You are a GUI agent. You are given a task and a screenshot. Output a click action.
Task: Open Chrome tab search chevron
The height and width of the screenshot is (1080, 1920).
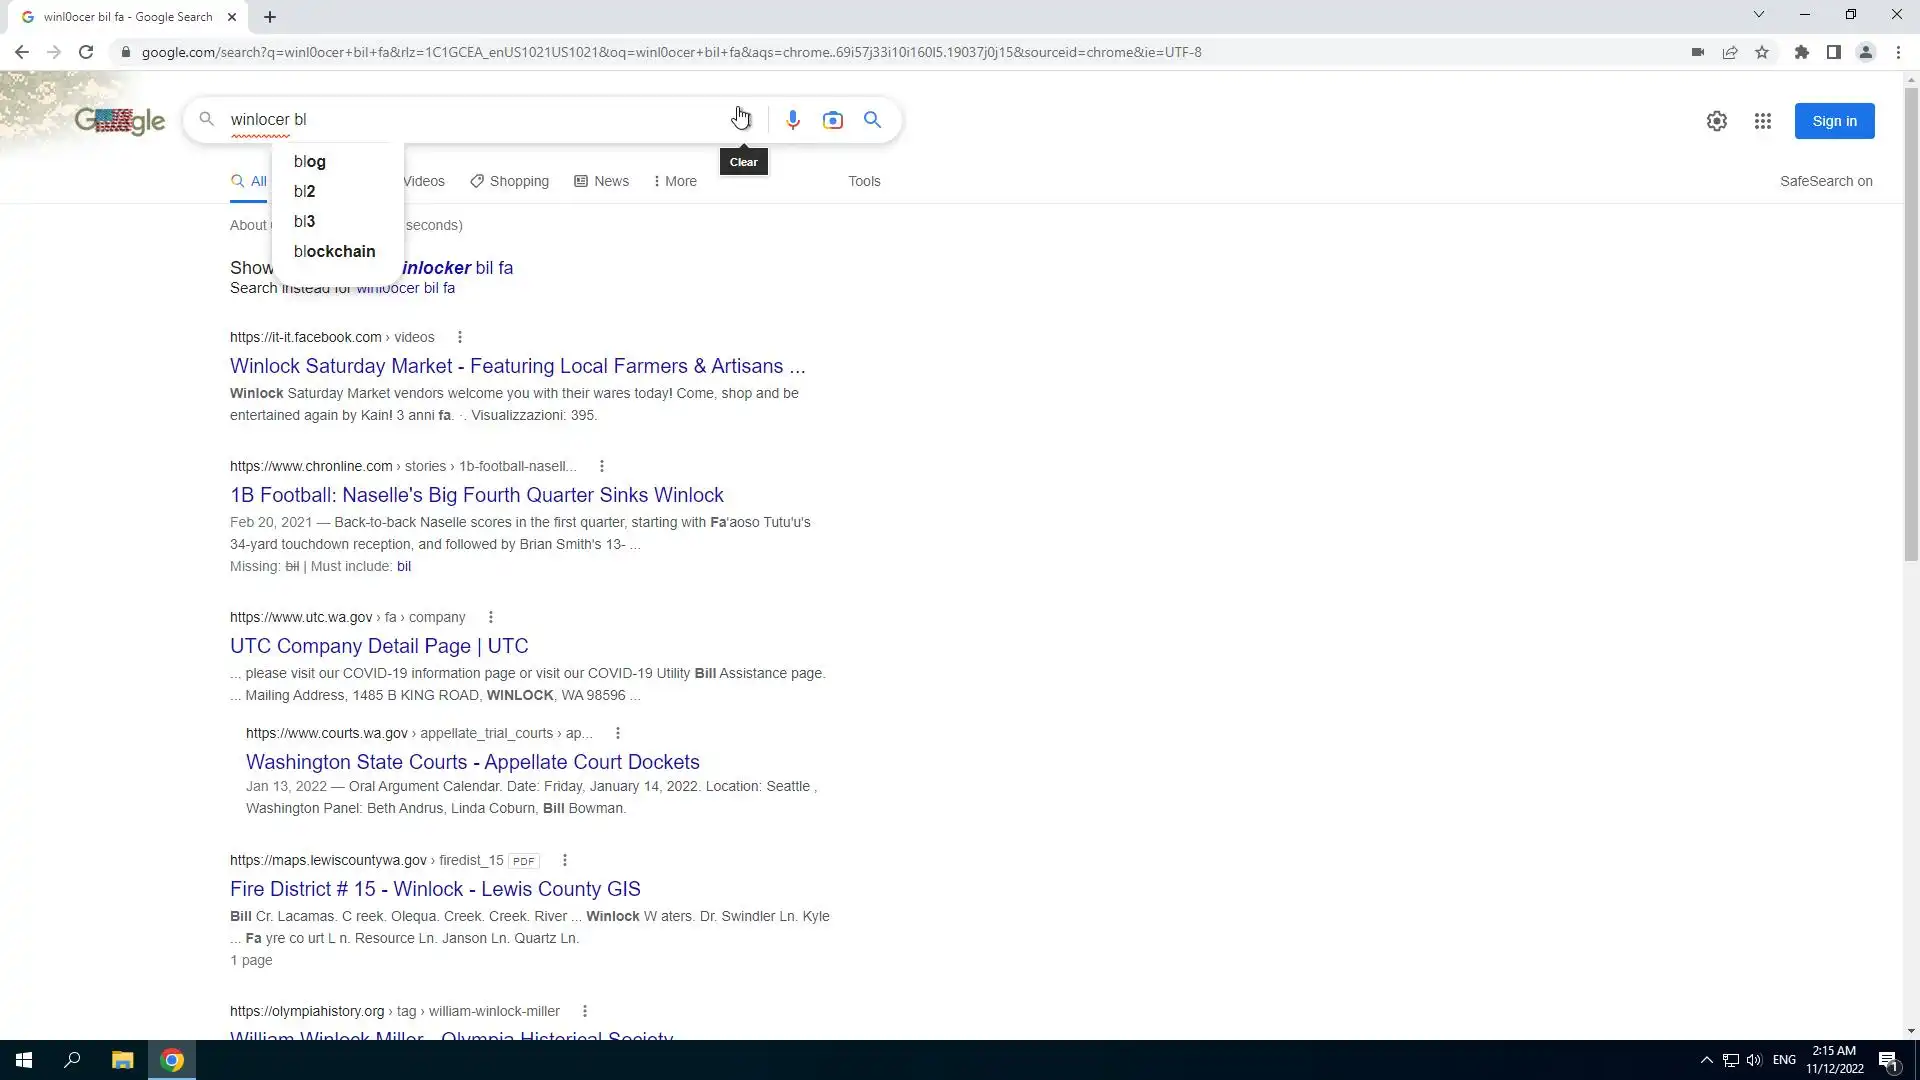pos(1758,15)
